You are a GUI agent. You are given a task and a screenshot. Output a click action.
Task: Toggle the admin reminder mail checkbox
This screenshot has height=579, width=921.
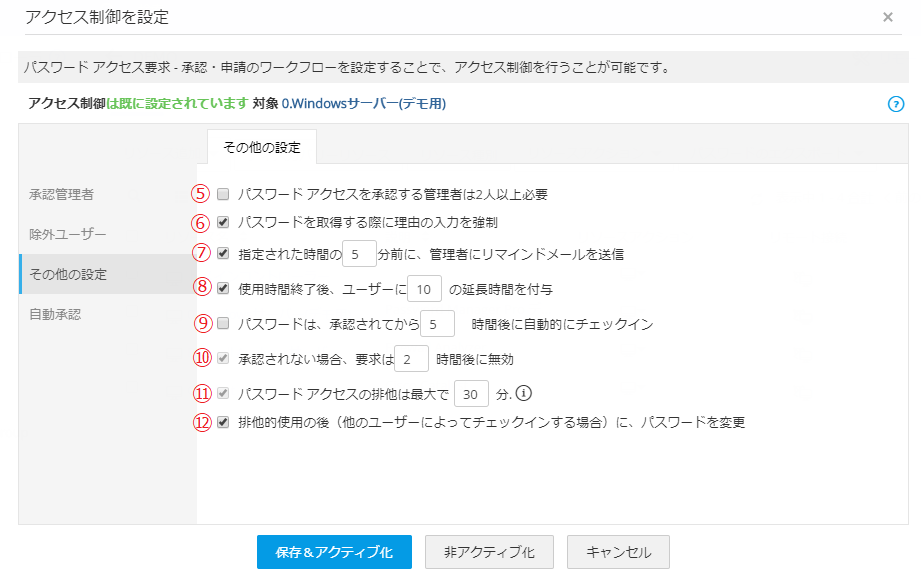(223, 254)
